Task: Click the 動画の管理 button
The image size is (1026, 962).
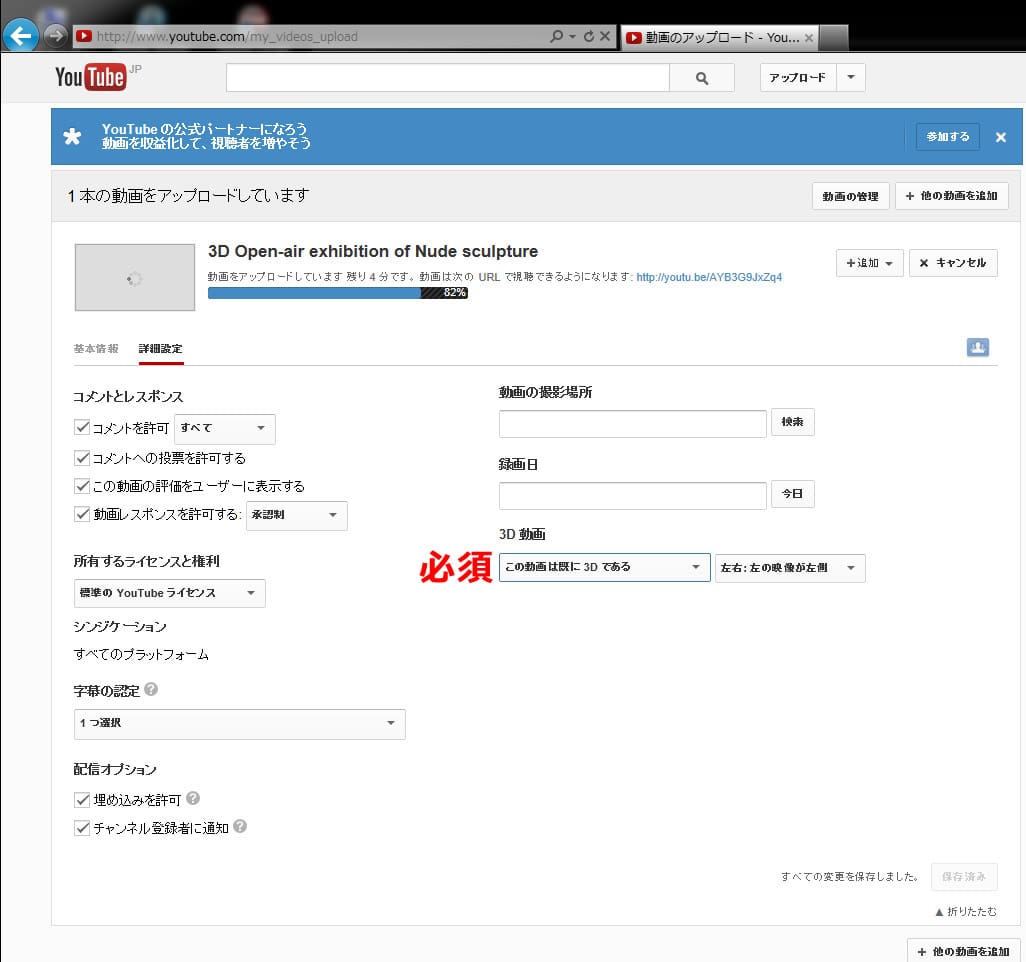Action: point(849,196)
